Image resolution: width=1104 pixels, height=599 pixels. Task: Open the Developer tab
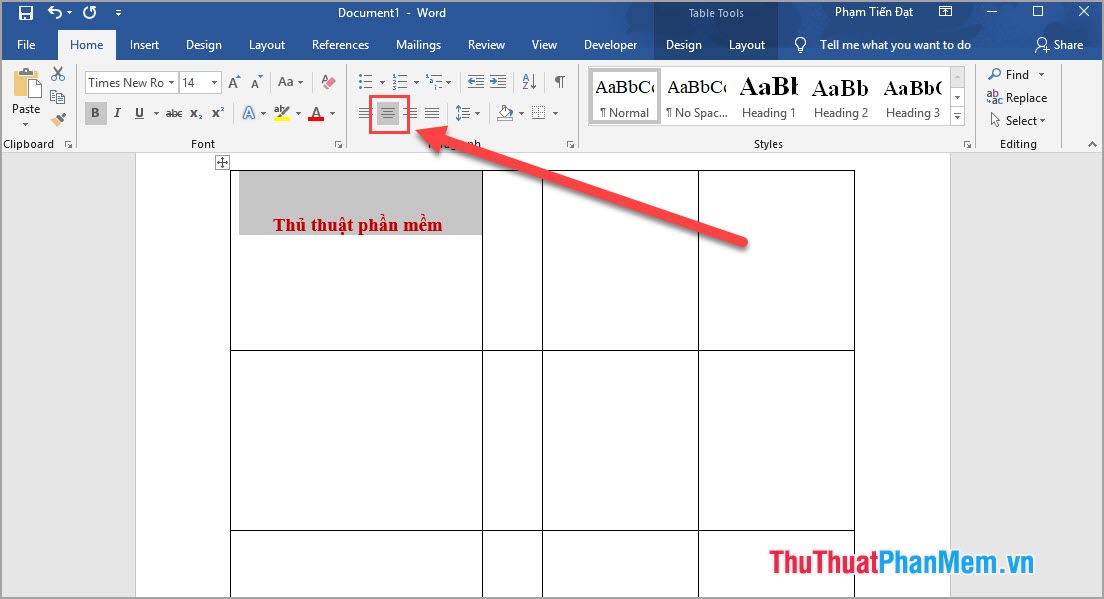click(610, 44)
